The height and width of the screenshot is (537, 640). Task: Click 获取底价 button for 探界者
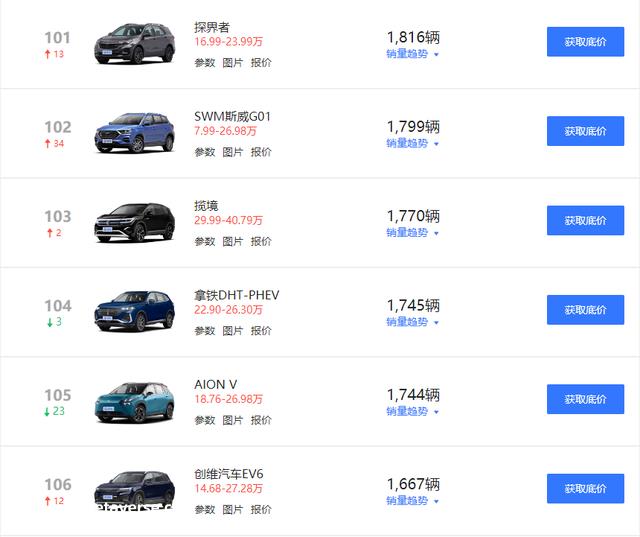click(x=585, y=42)
